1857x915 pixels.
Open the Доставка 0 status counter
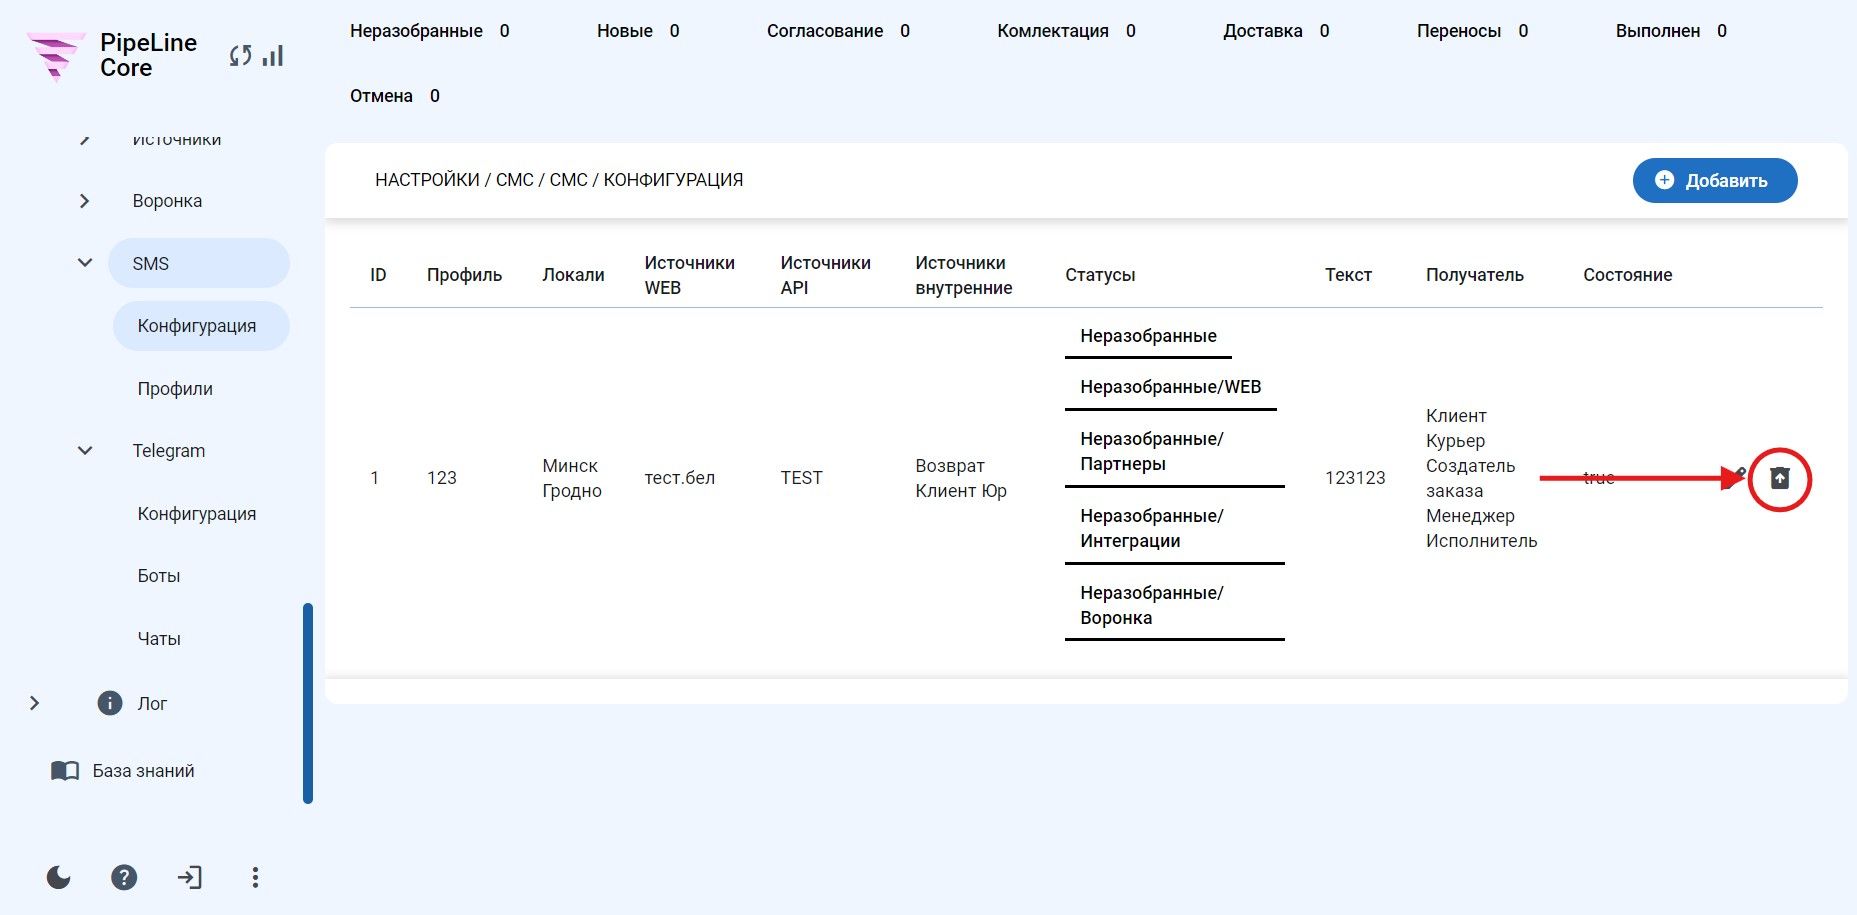1276,31
